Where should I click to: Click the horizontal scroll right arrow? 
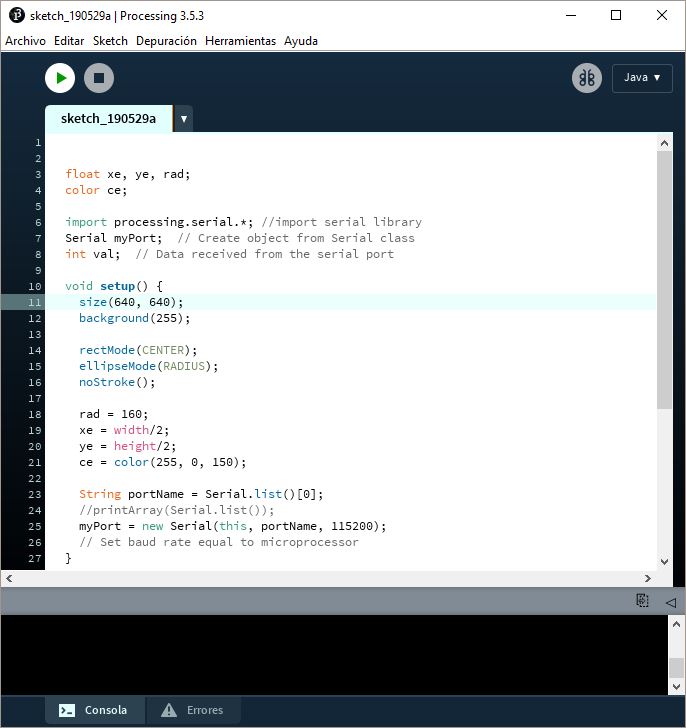tap(647, 578)
